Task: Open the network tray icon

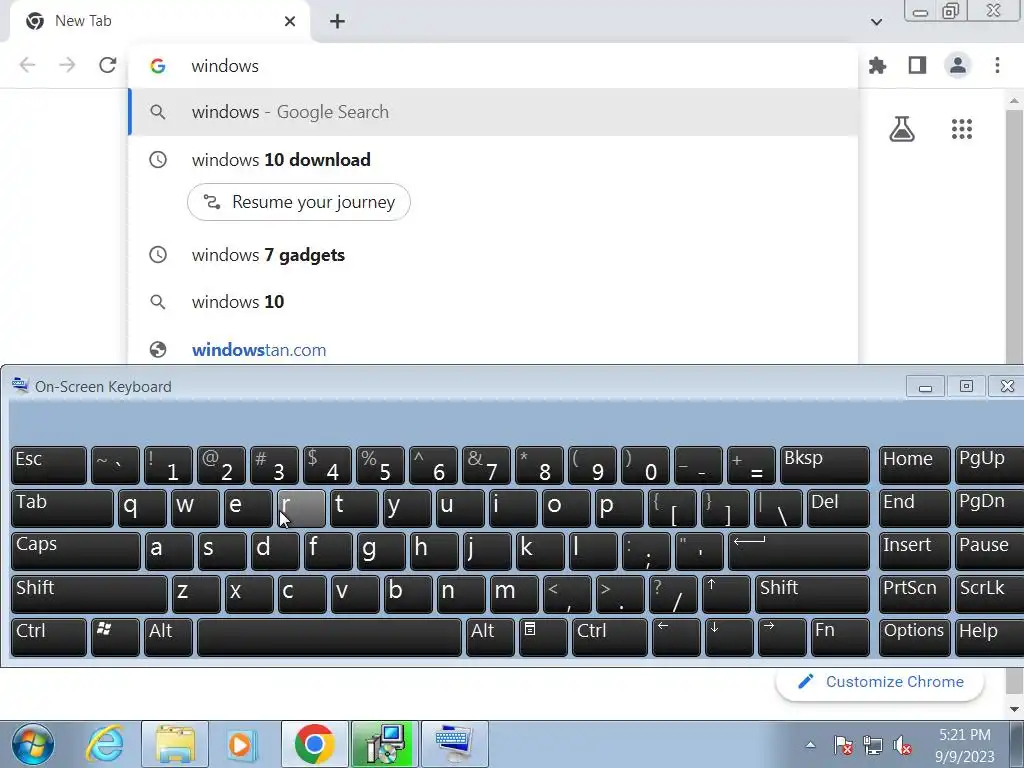Action: [872, 745]
